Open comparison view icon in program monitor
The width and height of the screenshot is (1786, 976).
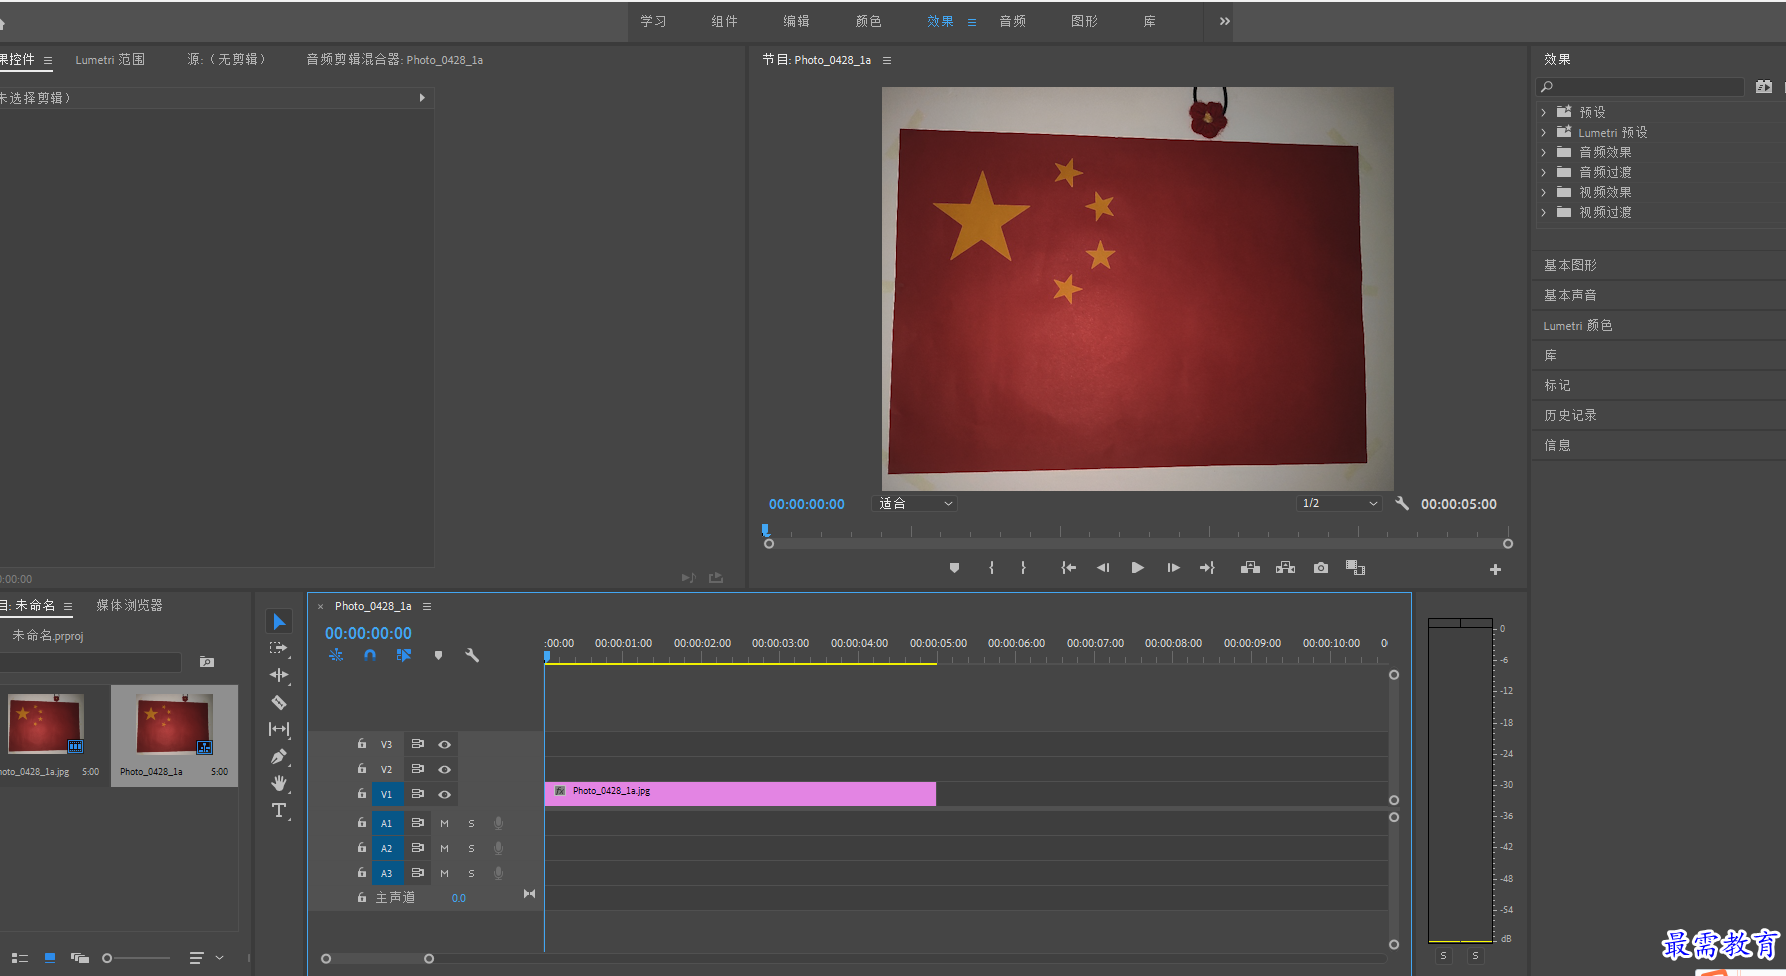coord(1355,568)
